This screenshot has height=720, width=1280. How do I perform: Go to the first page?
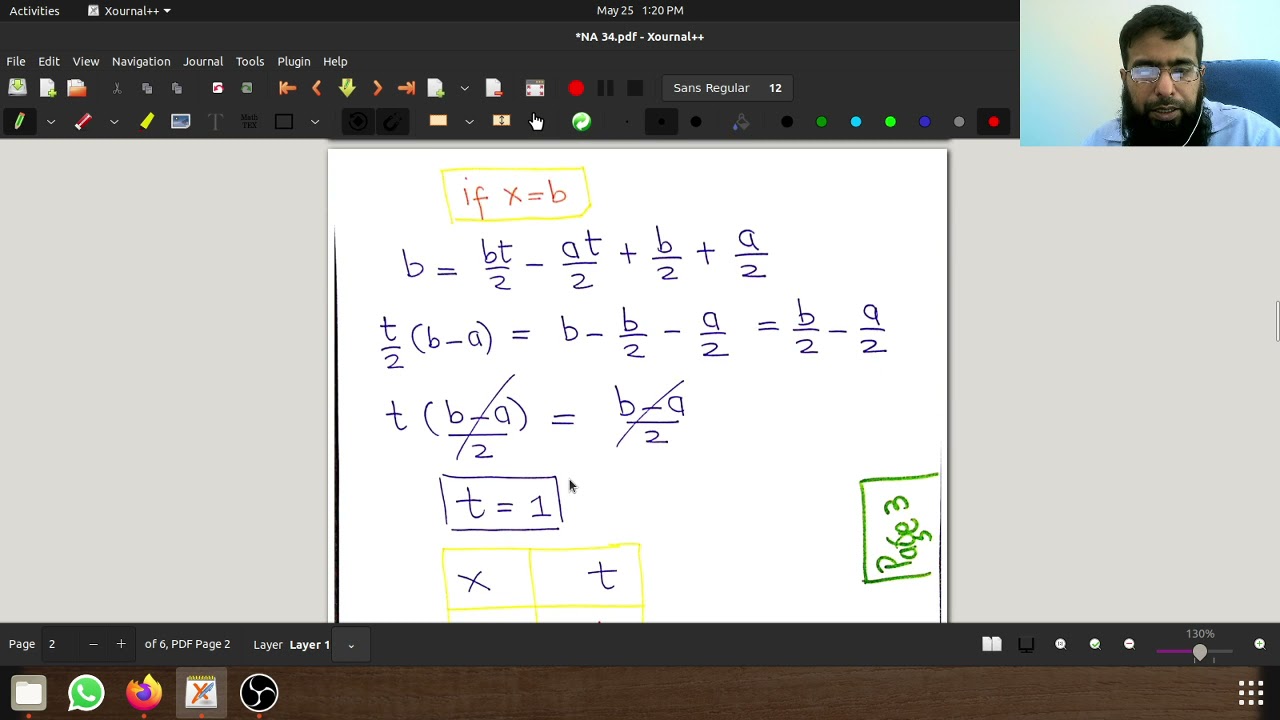[287, 88]
